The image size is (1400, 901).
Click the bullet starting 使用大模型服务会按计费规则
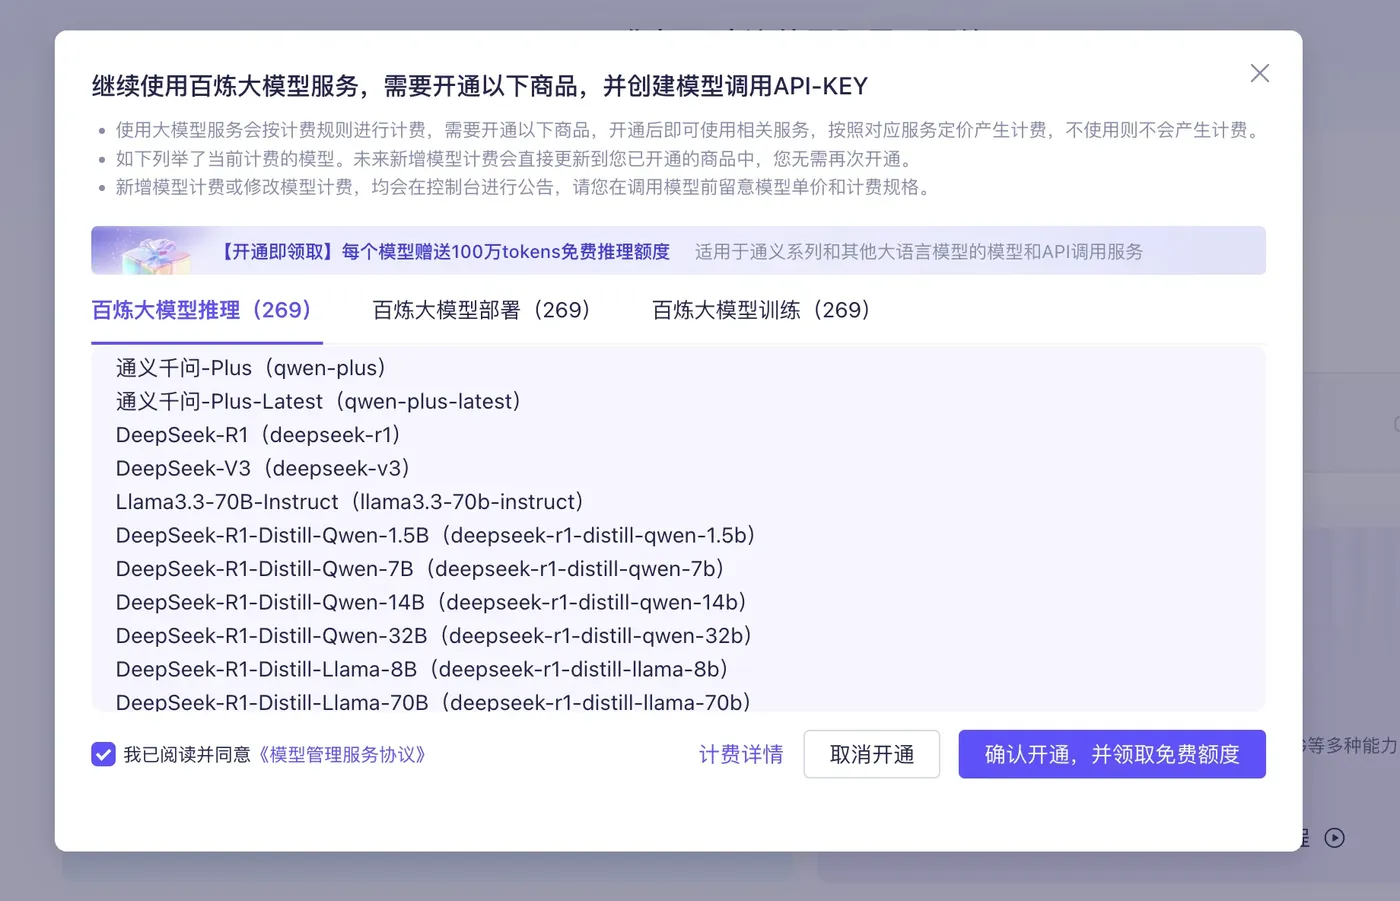tap(689, 130)
